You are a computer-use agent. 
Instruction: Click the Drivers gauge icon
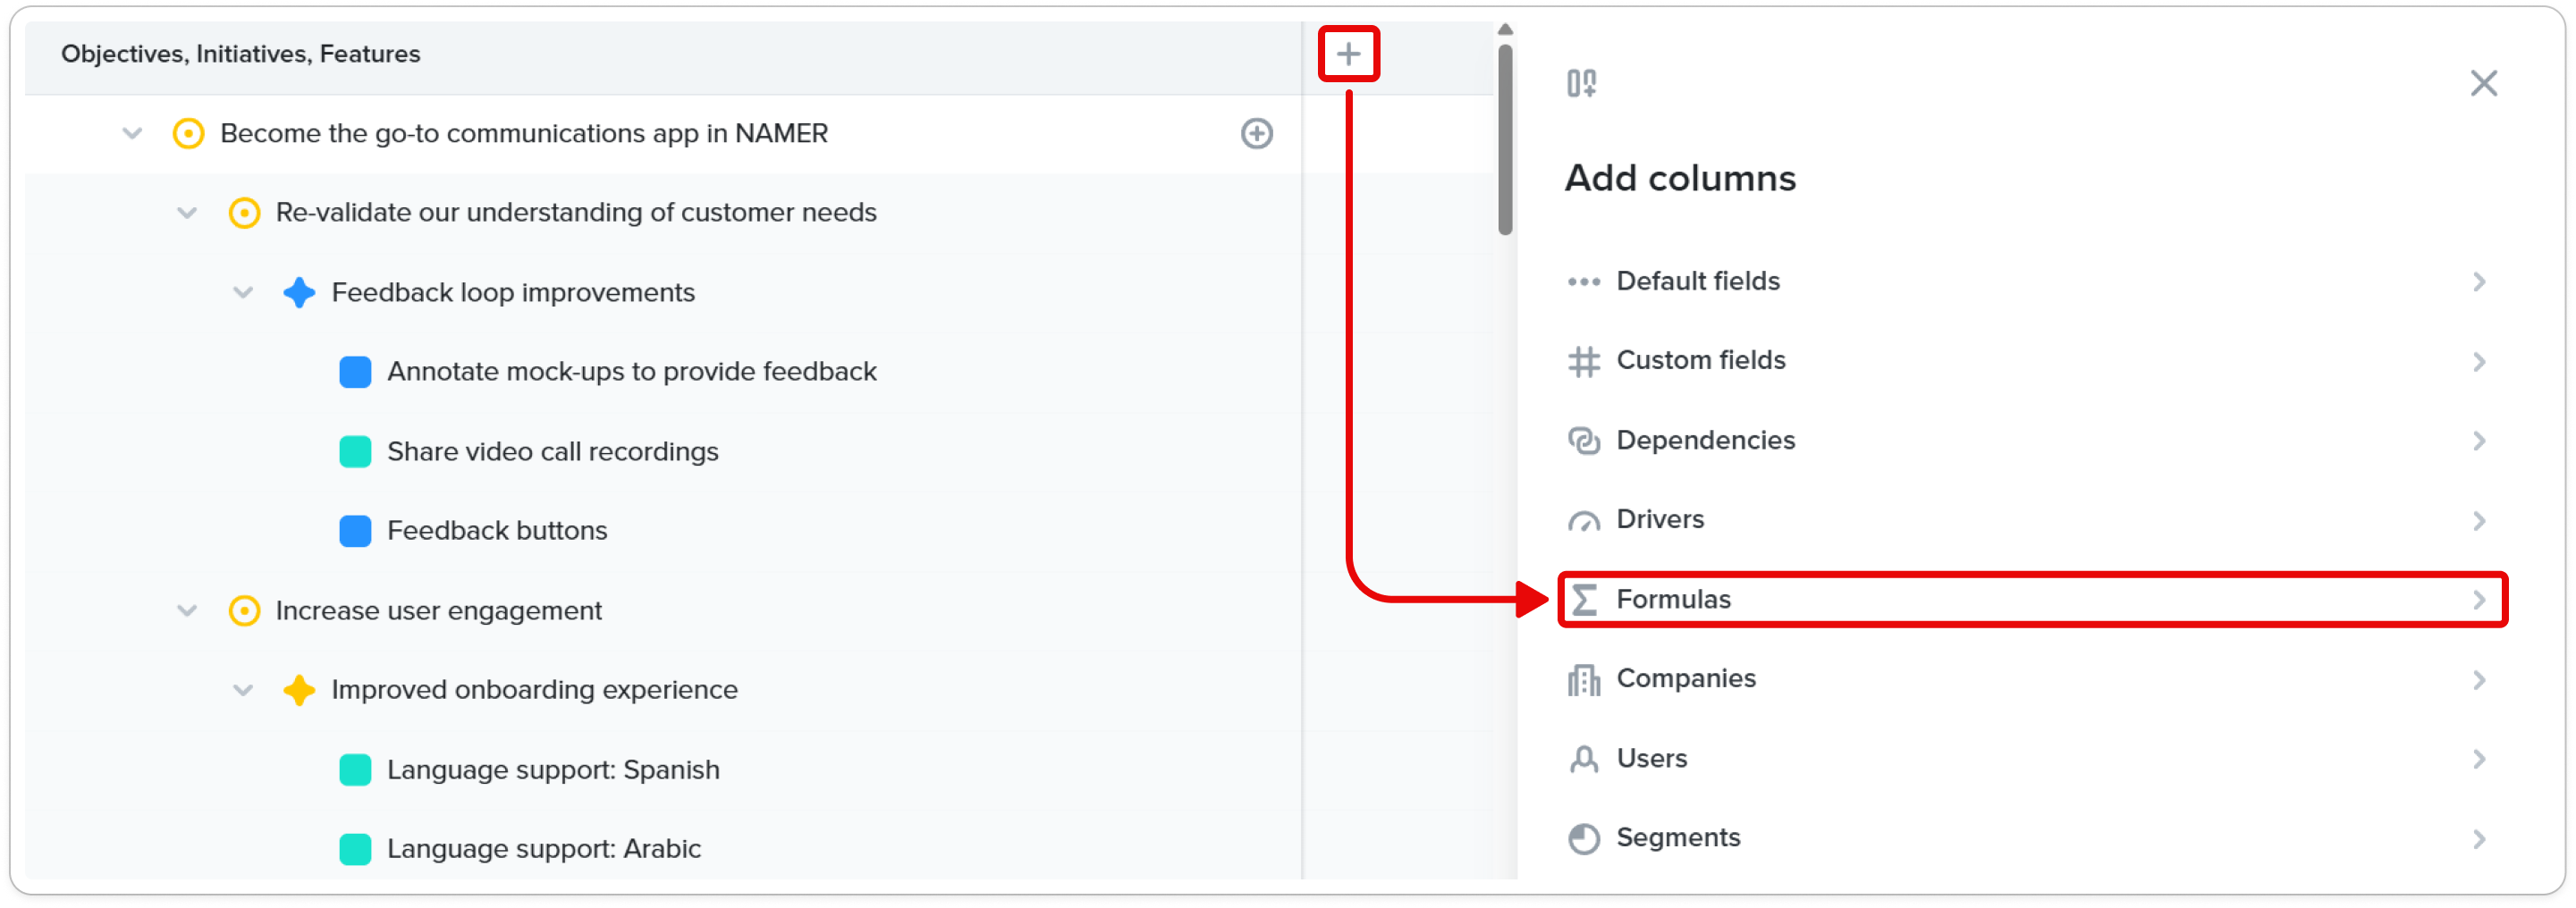(x=1583, y=520)
